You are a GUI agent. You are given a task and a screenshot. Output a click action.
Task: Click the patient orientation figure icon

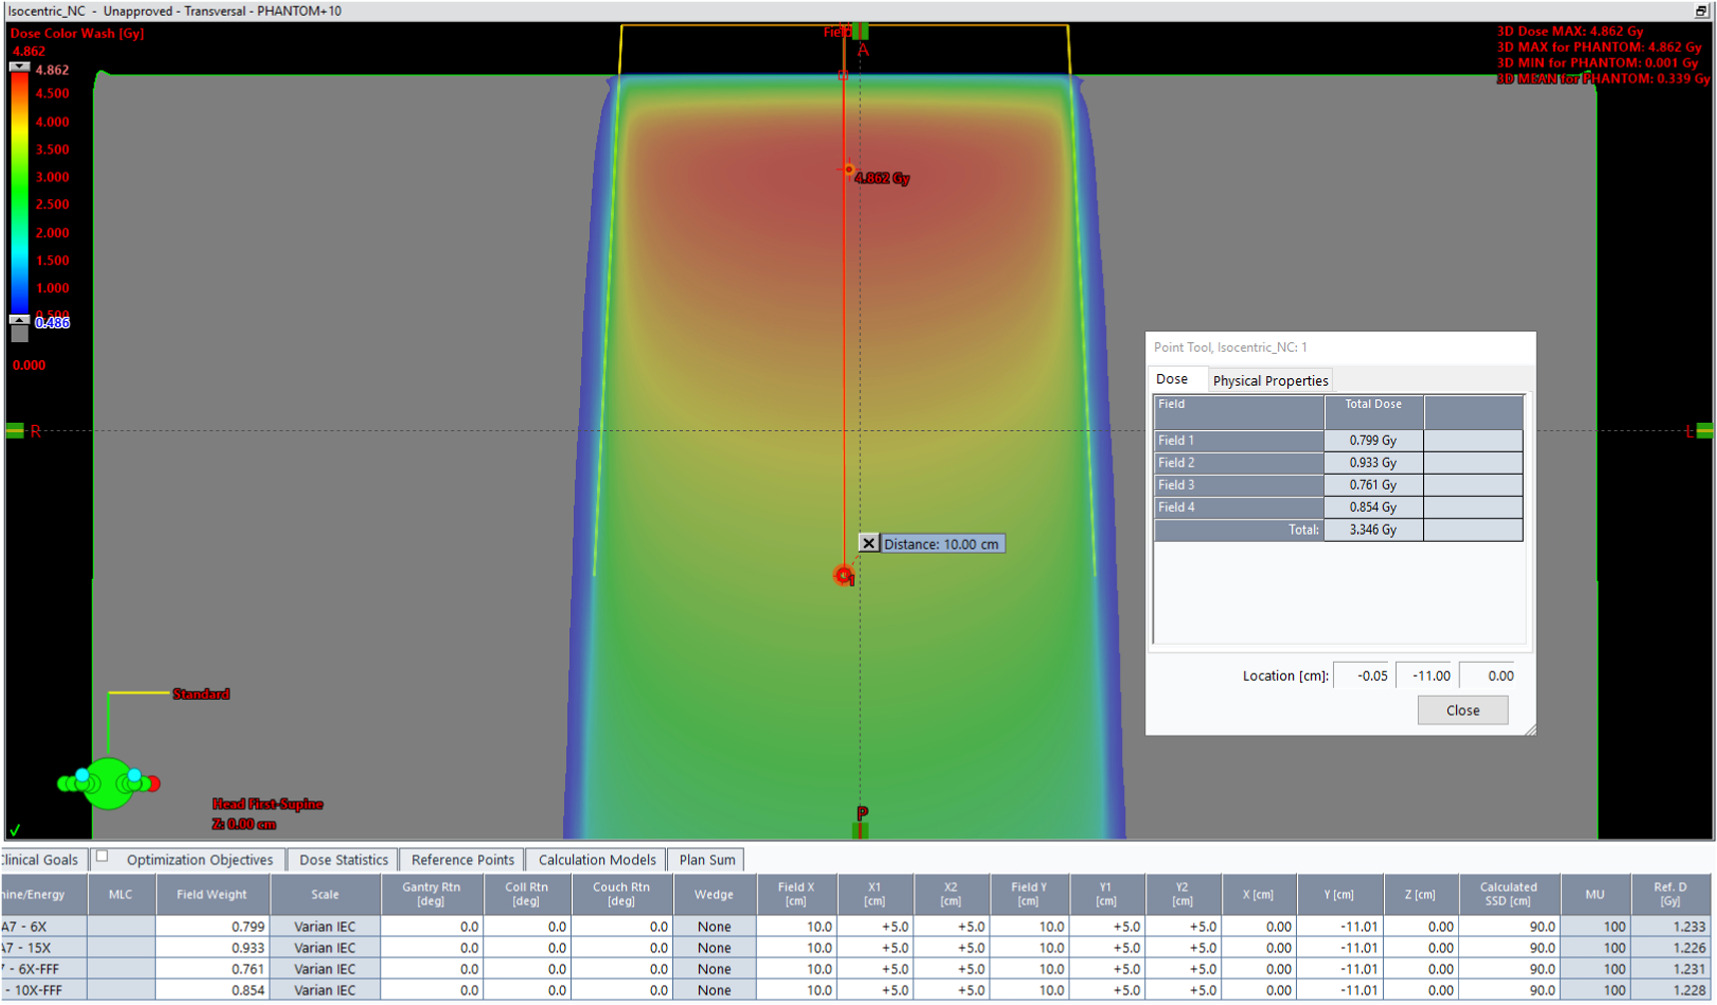tap(108, 782)
